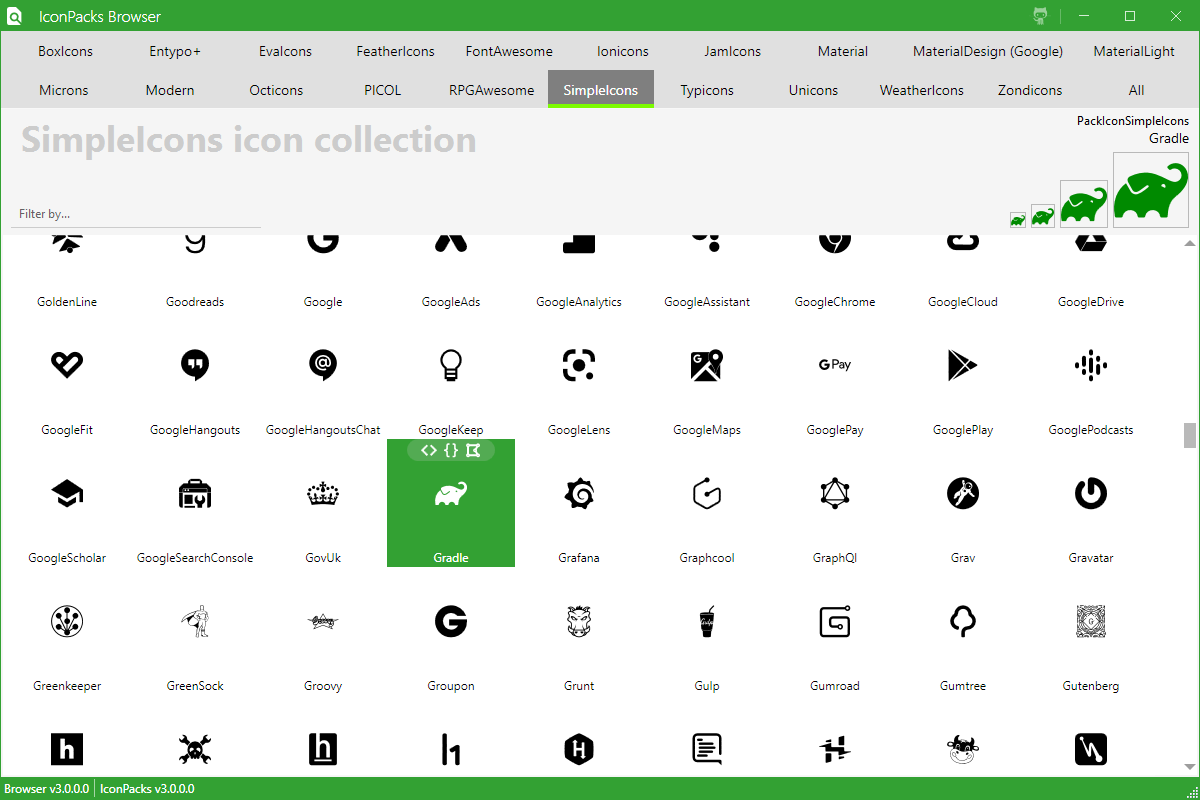This screenshot has width=1200, height=800.
Task: Pick the GoogleKeep lightbulb icon
Action: click(x=451, y=366)
